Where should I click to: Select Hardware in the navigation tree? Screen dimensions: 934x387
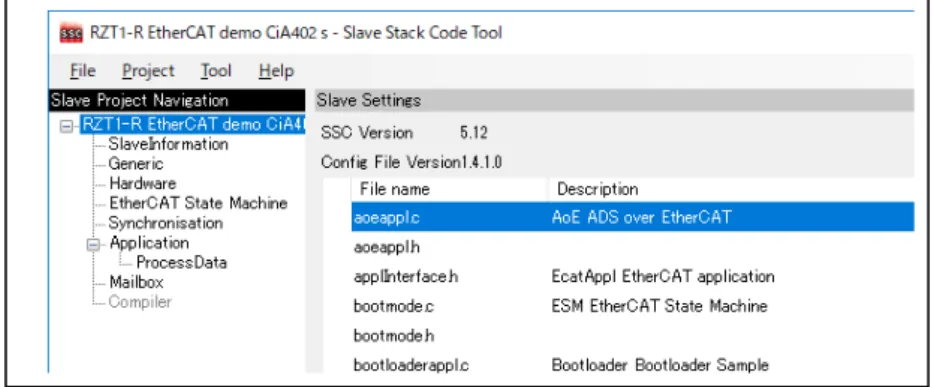point(142,183)
